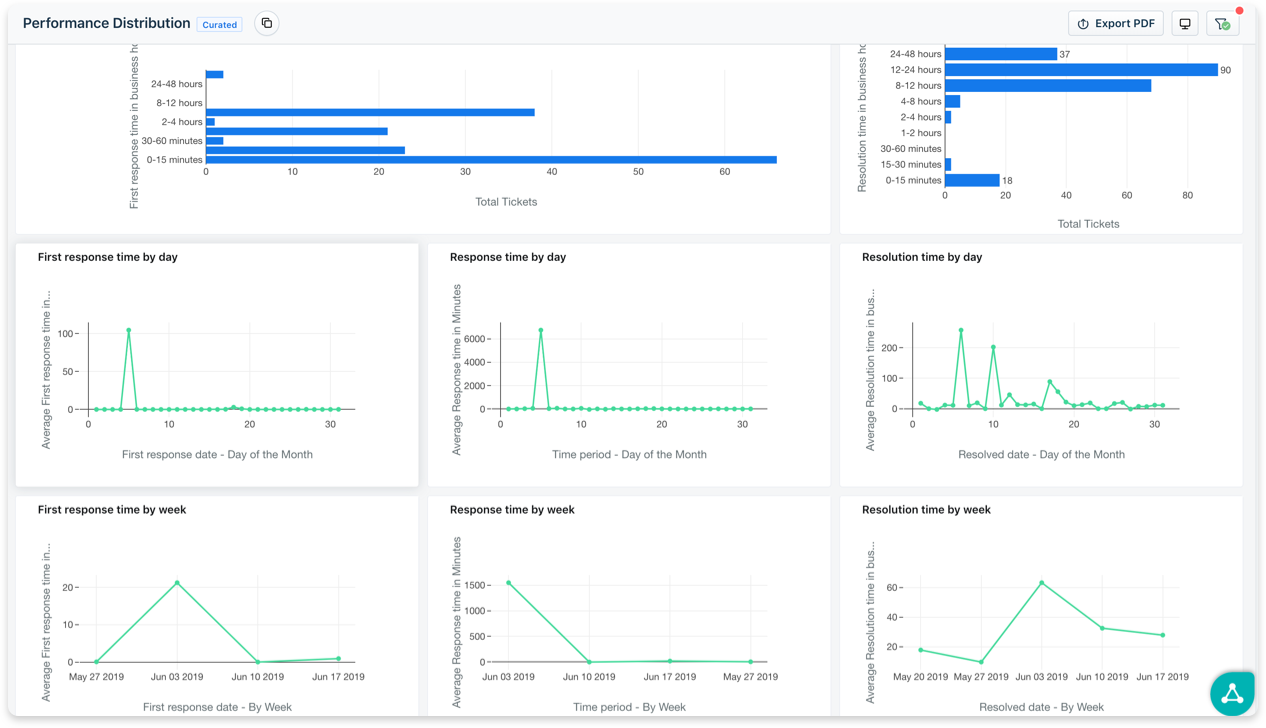Viewport: 1266px width, 728px height.
Task: Click the green checkmark on the filter icon
Action: click(1229, 27)
